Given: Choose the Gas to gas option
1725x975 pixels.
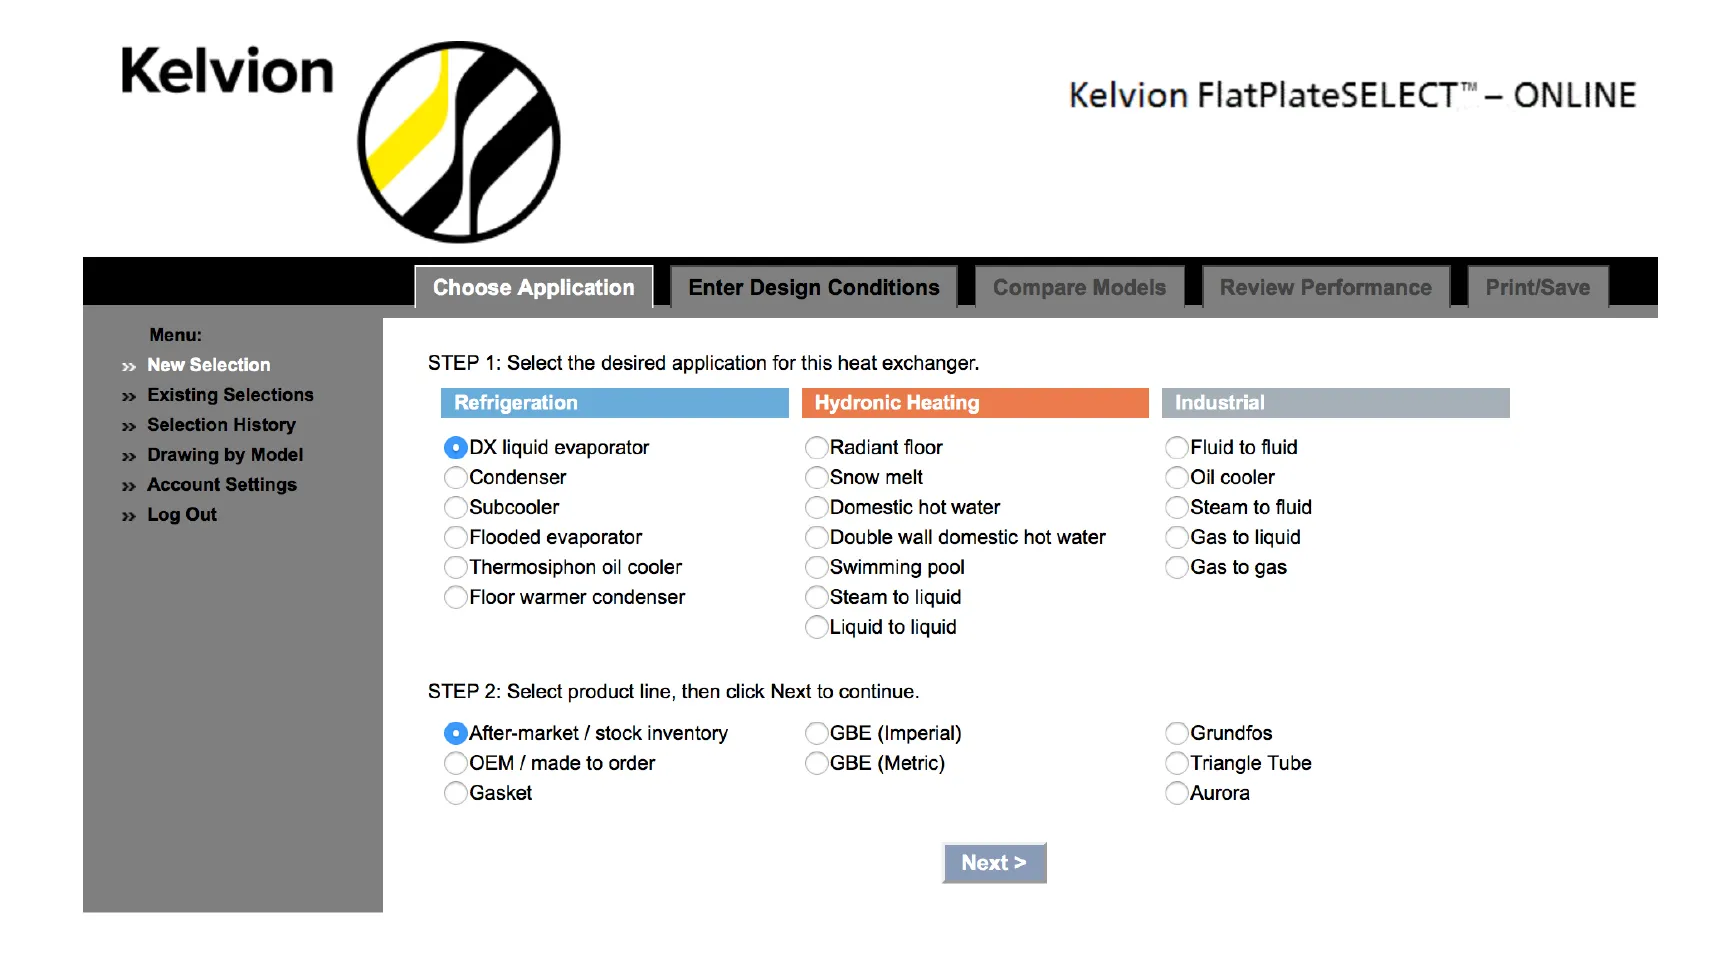Looking at the screenshot, I should (1177, 567).
